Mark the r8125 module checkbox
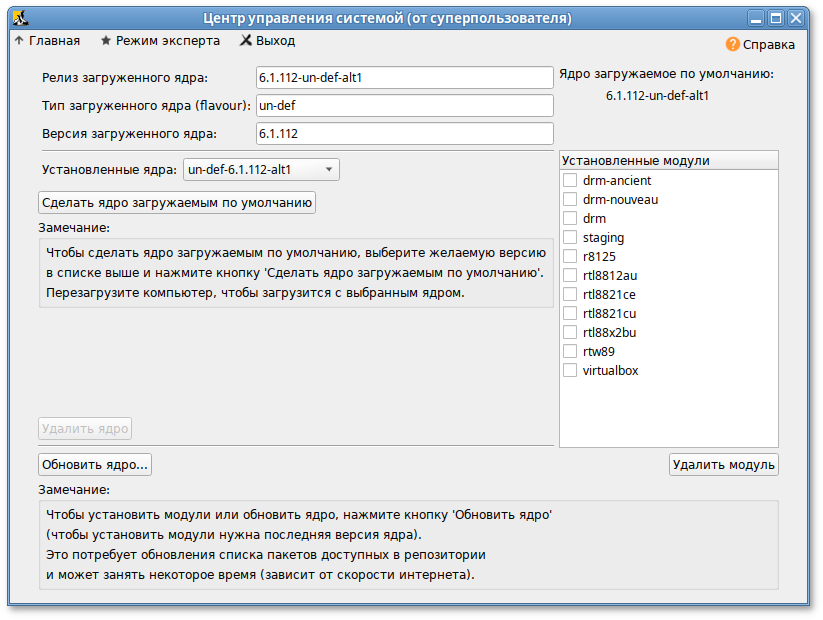Screen dimensions: 823x620 [x=570, y=257]
